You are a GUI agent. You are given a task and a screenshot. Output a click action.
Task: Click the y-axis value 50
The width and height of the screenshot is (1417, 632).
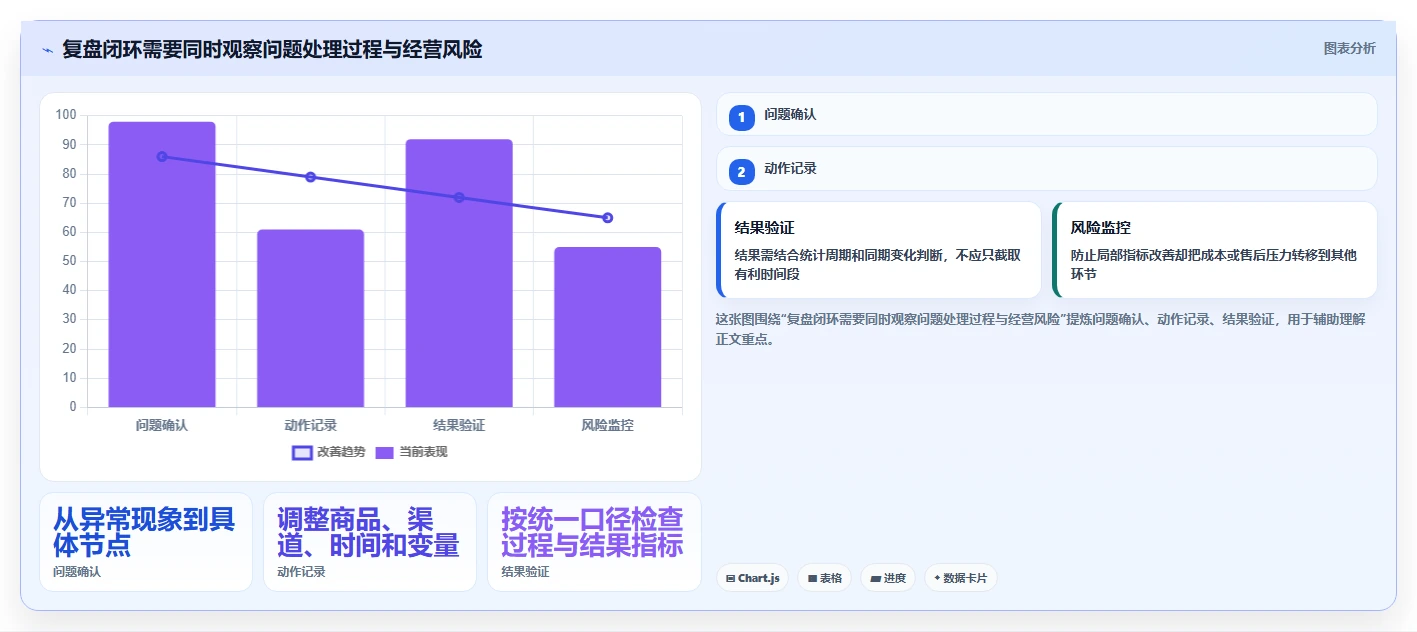click(69, 261)
